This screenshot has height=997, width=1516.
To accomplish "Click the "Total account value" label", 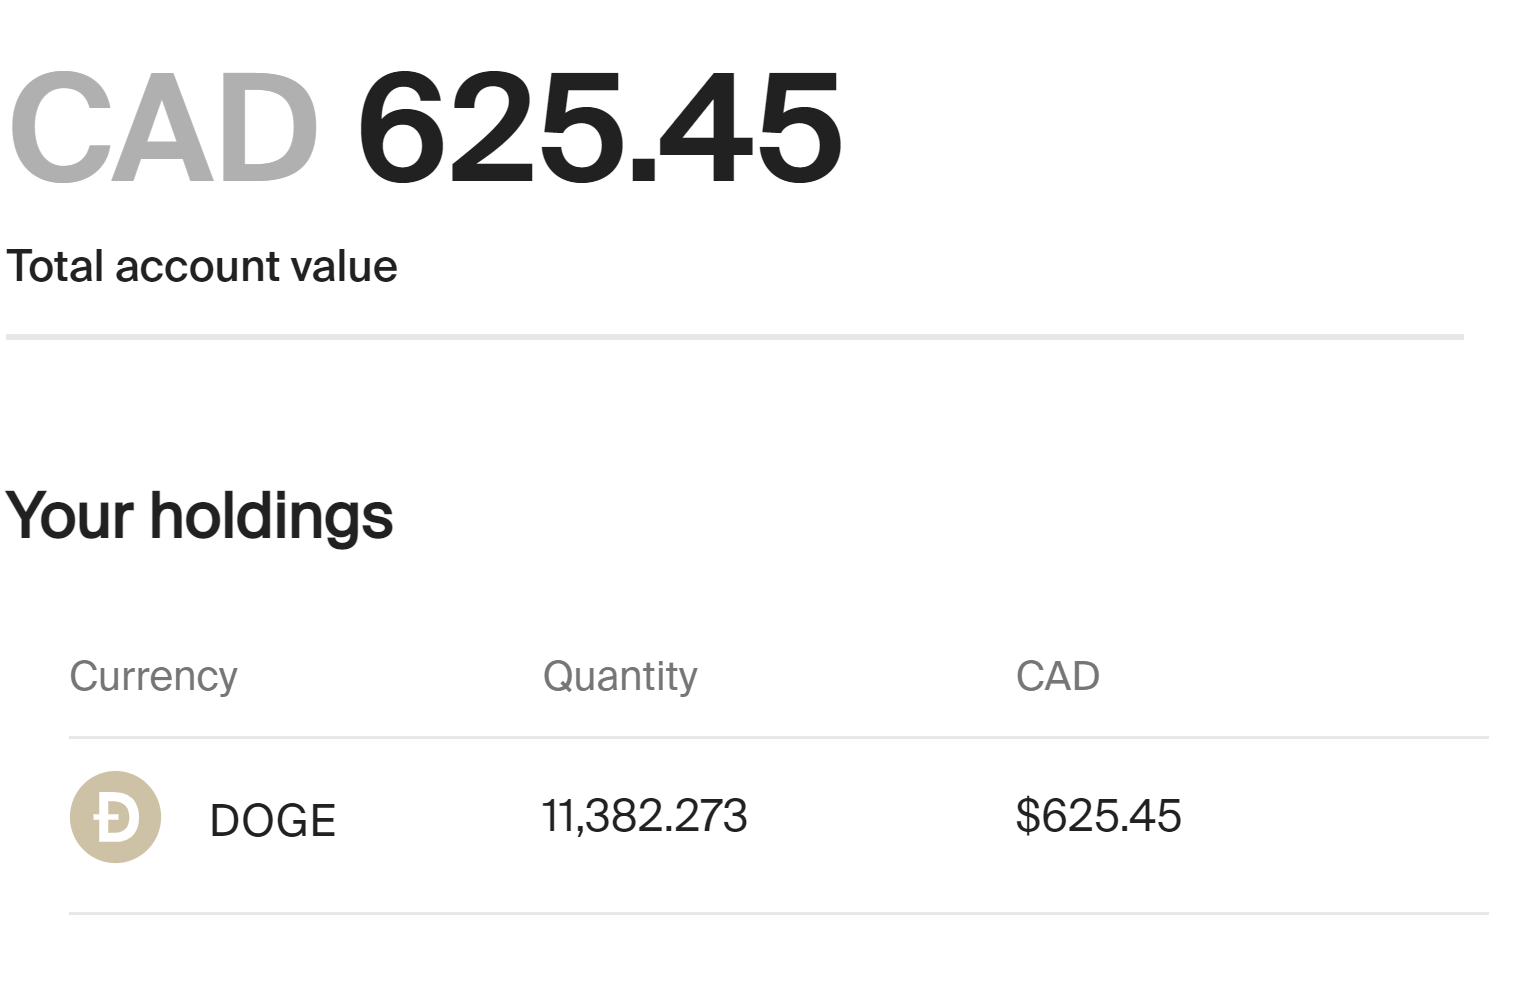I will pos(202,267).
